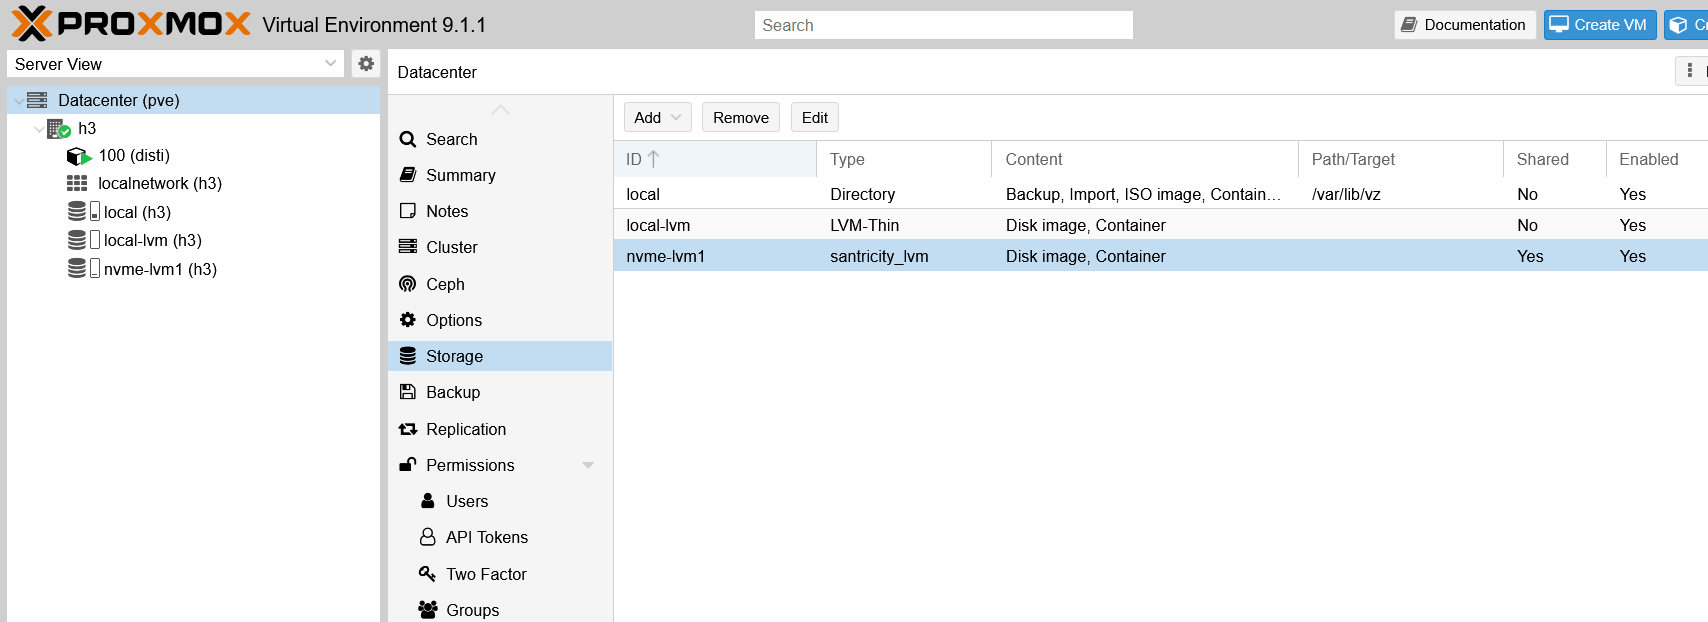Click the Replication arrows icon

(408, 429)
